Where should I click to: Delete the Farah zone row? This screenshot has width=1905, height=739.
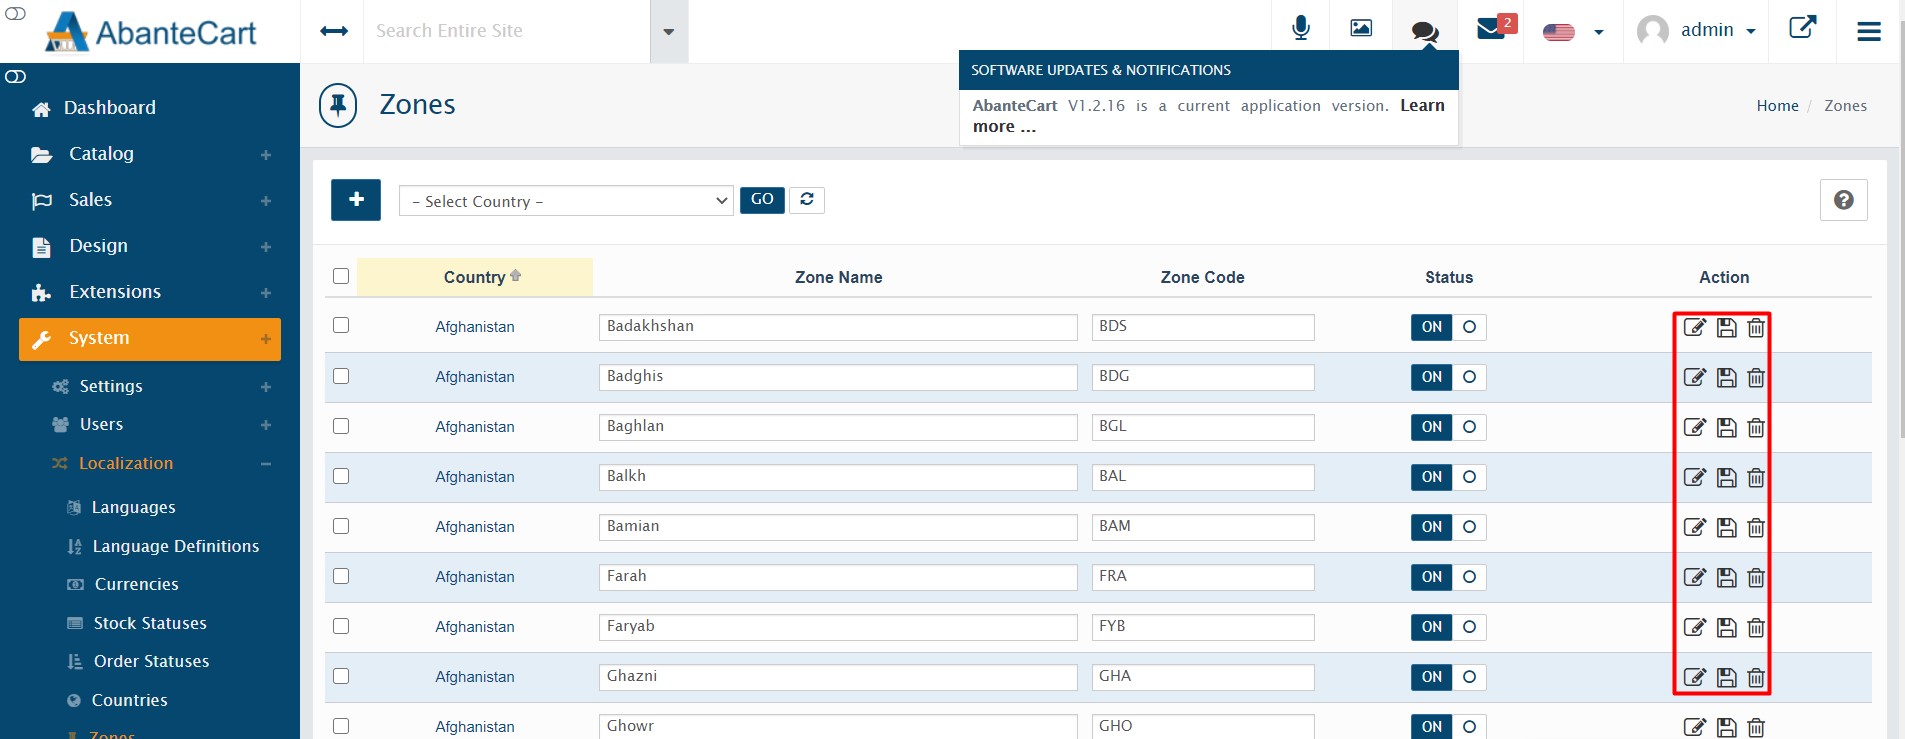[1756, 577]
